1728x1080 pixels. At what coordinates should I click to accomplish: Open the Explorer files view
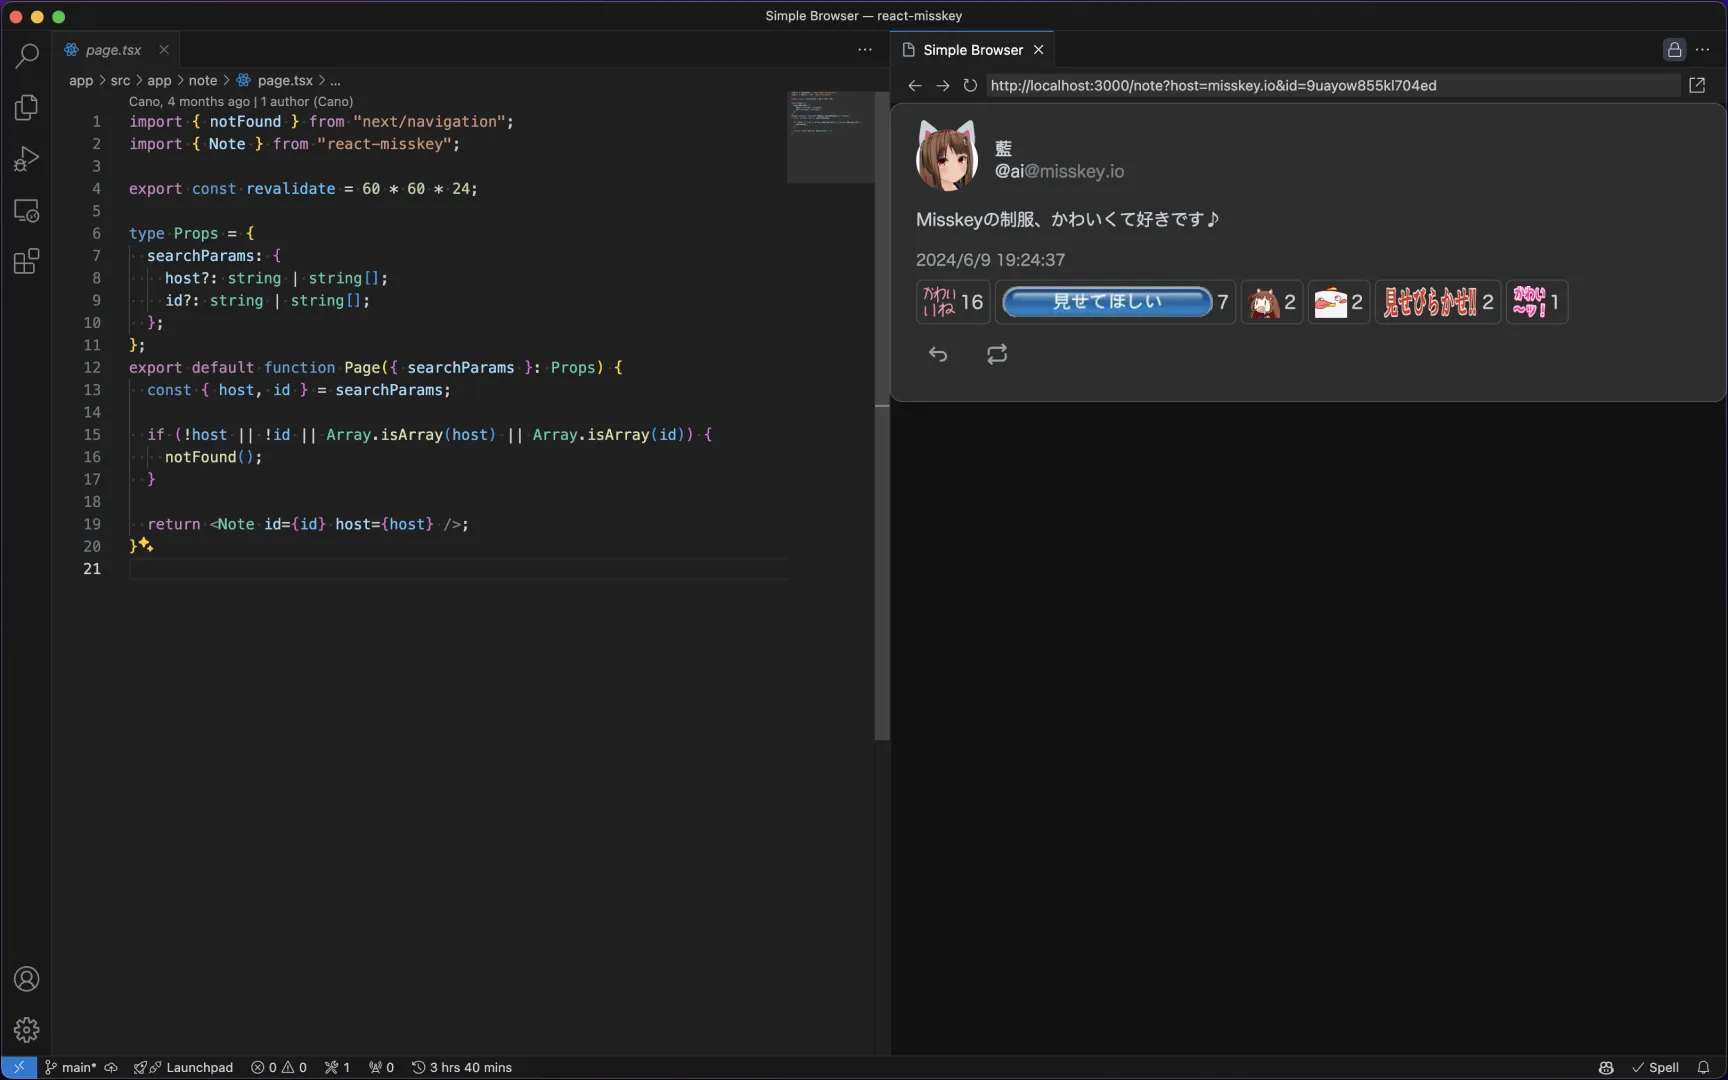27,107
